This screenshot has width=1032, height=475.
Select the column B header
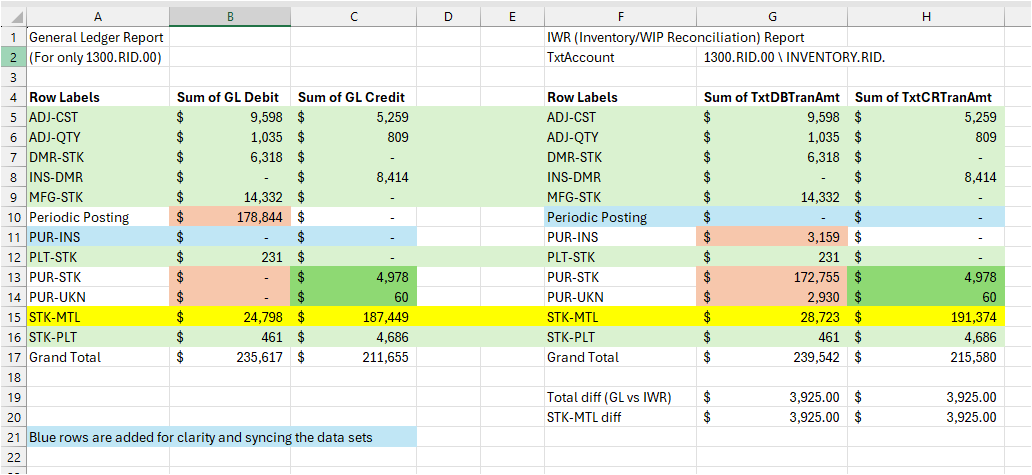click(x=230, y=16)
